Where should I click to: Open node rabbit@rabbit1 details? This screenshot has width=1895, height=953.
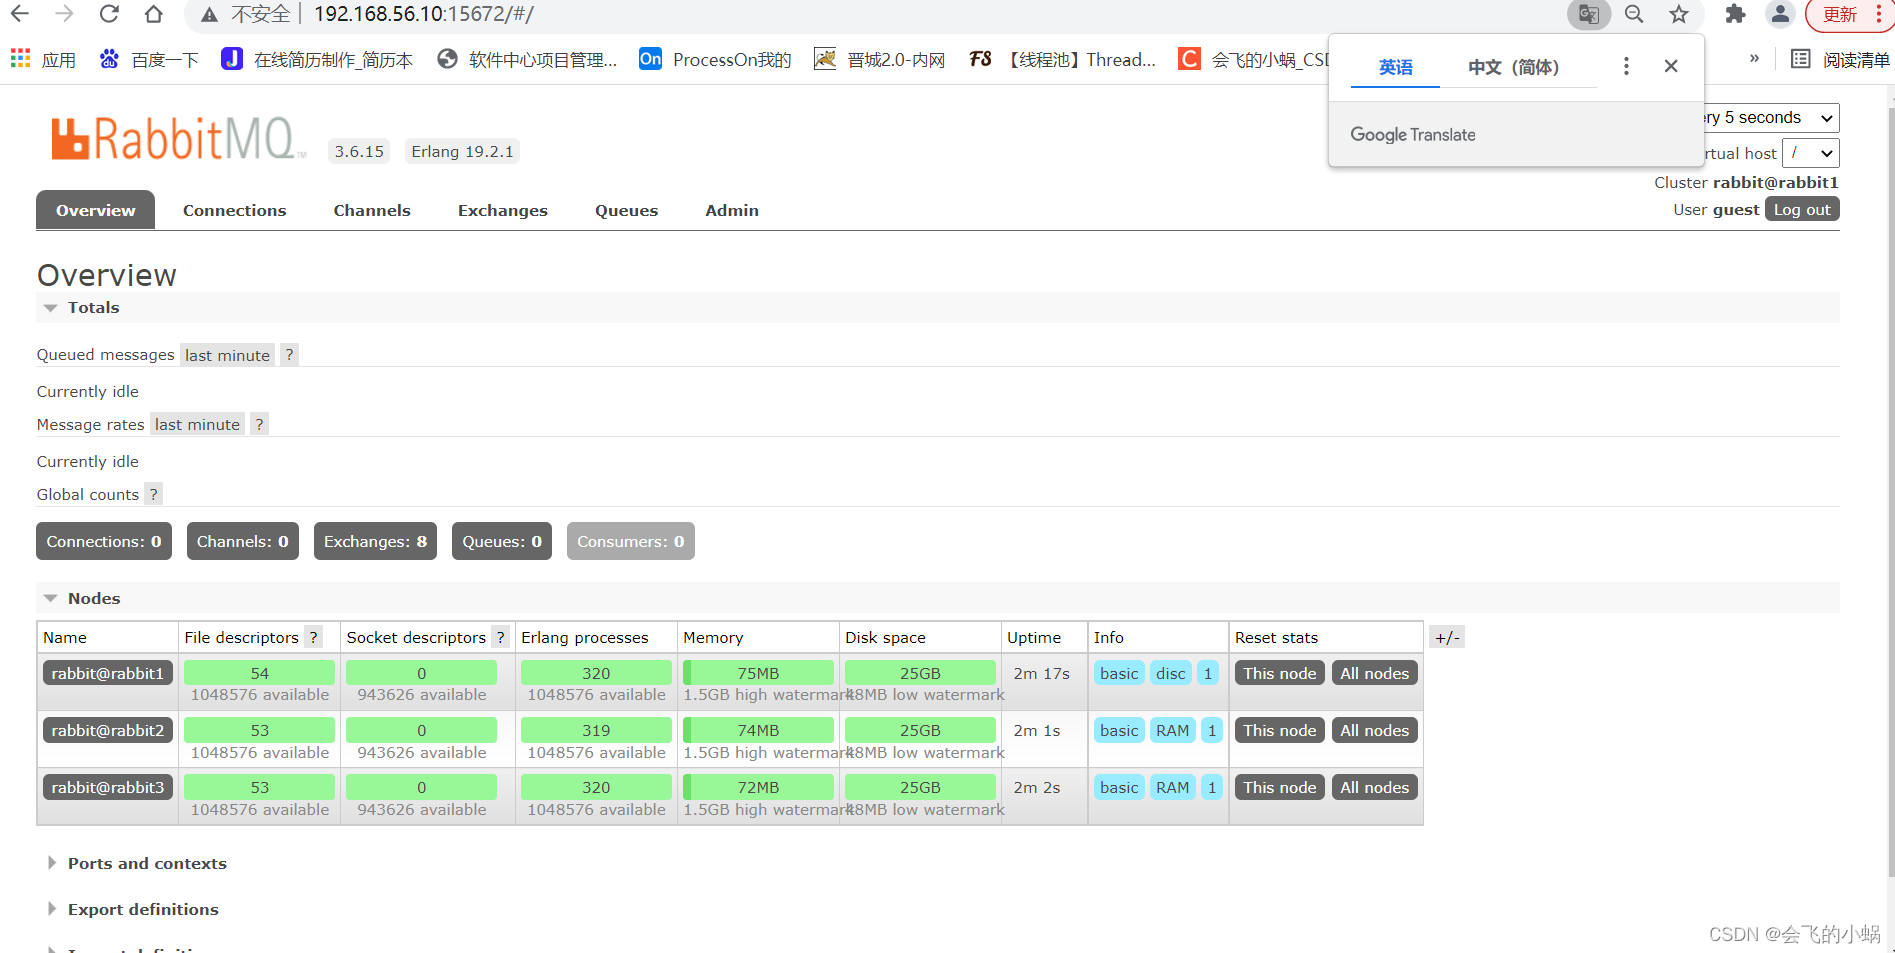[108, 673]
